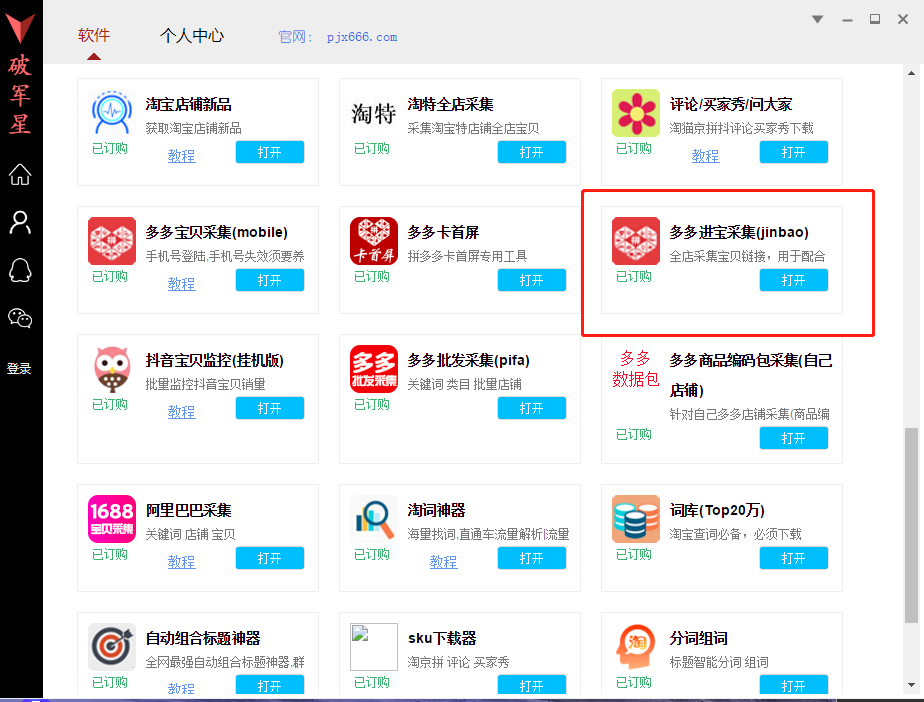
Task: Open 淘特全店采集 with 打开 button
Action: click(532, 152)
